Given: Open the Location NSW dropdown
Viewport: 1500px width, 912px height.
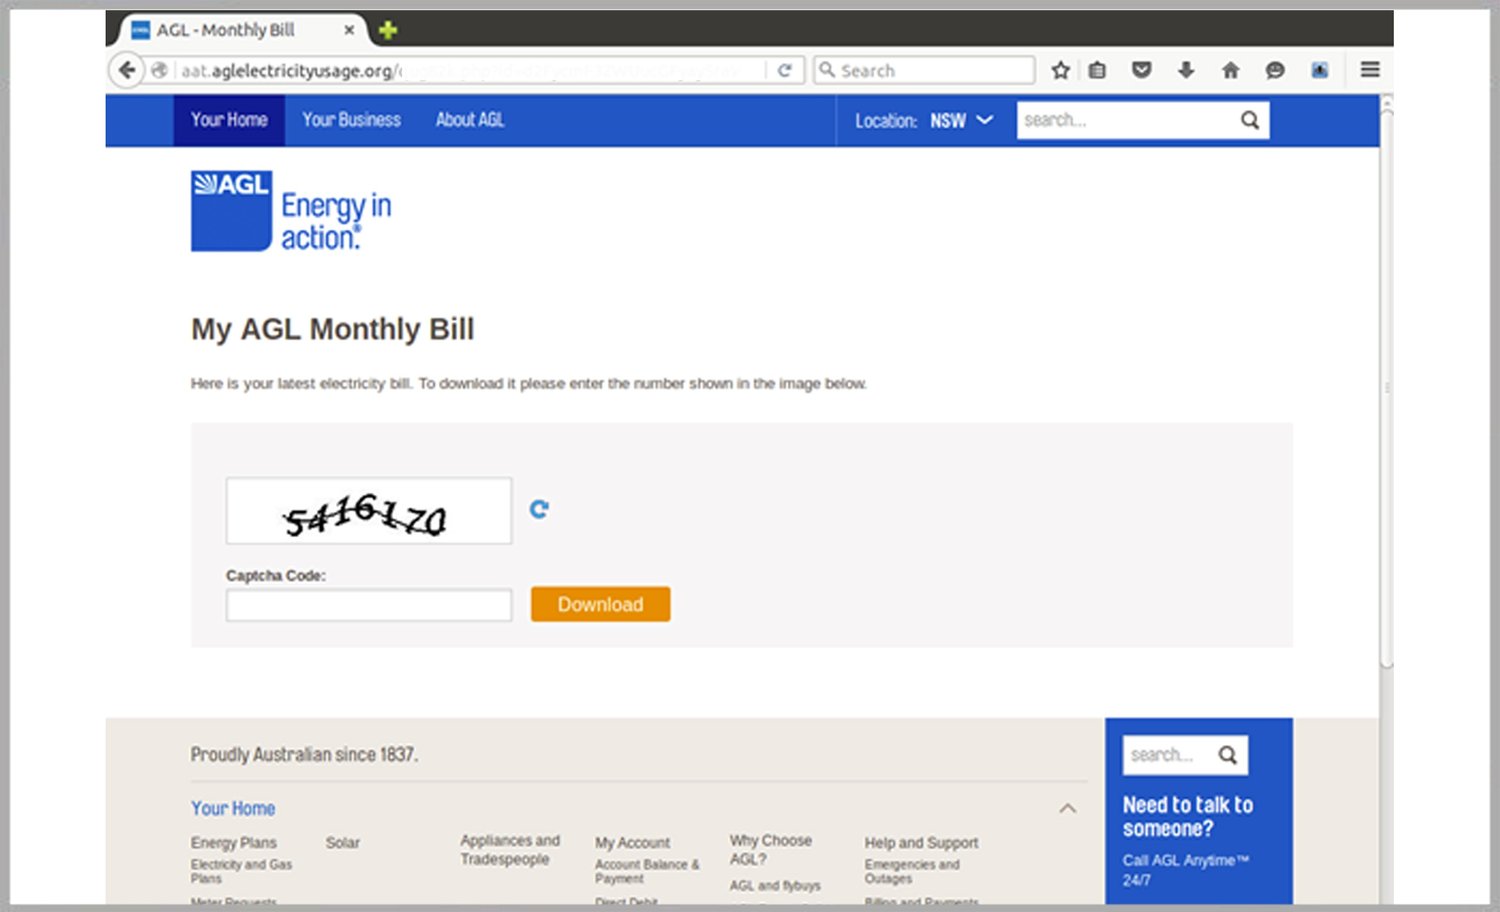Looking at the screenshot, I should (961, 120).
